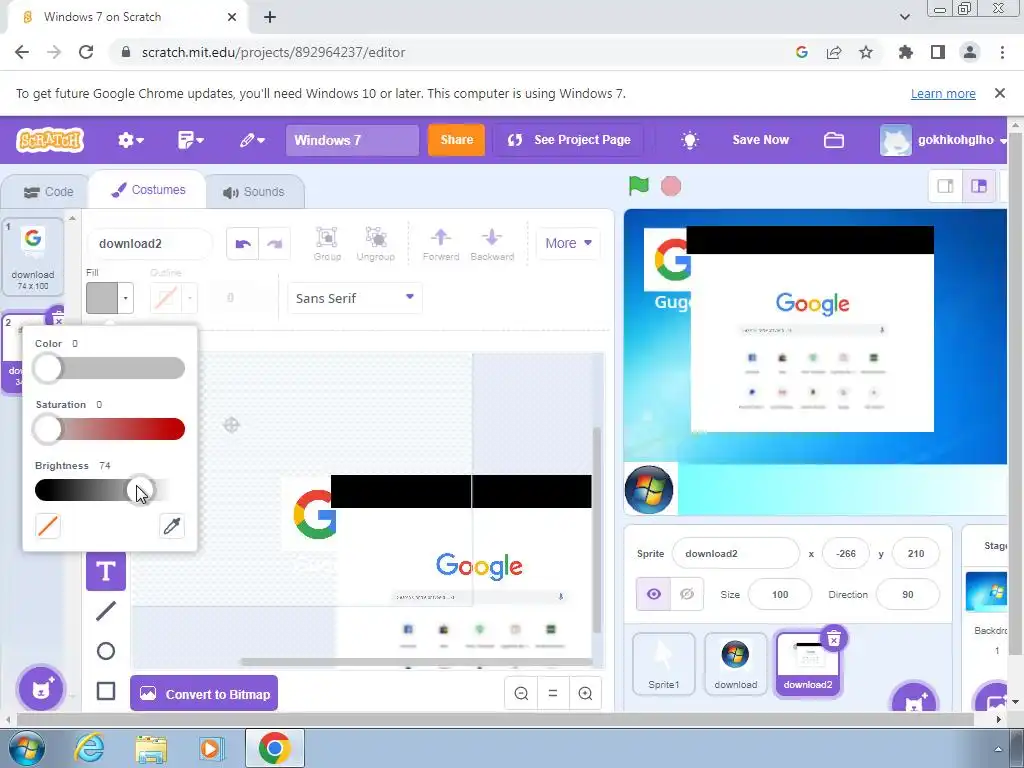Image resolution: width=1024 pixels, height=768 pixels.
Task: Open a new browser tab
Action: pos(270,17)
